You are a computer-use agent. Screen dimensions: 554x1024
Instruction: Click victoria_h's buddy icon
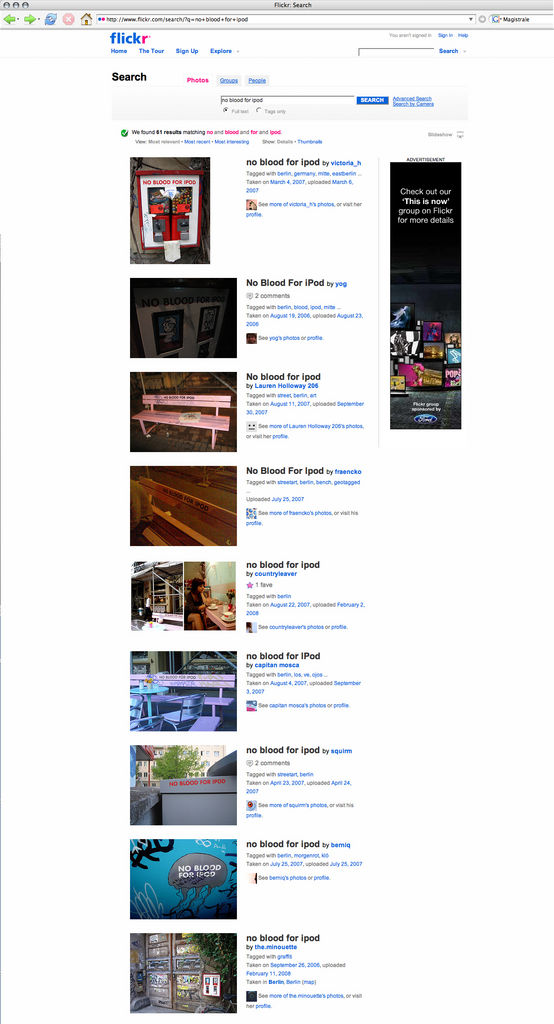[251, 204]
